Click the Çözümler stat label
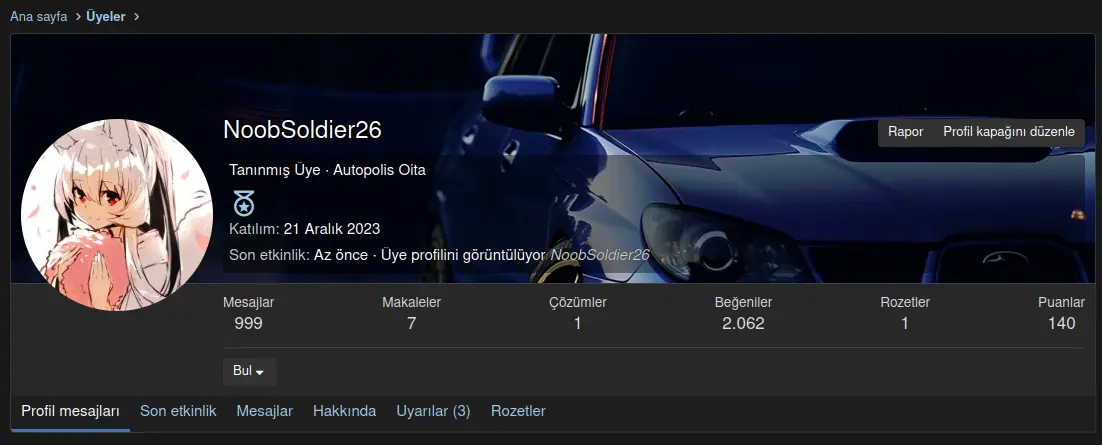Viewport: 1102px width, 445px height. pyautogui.click(x=578, y=302)
